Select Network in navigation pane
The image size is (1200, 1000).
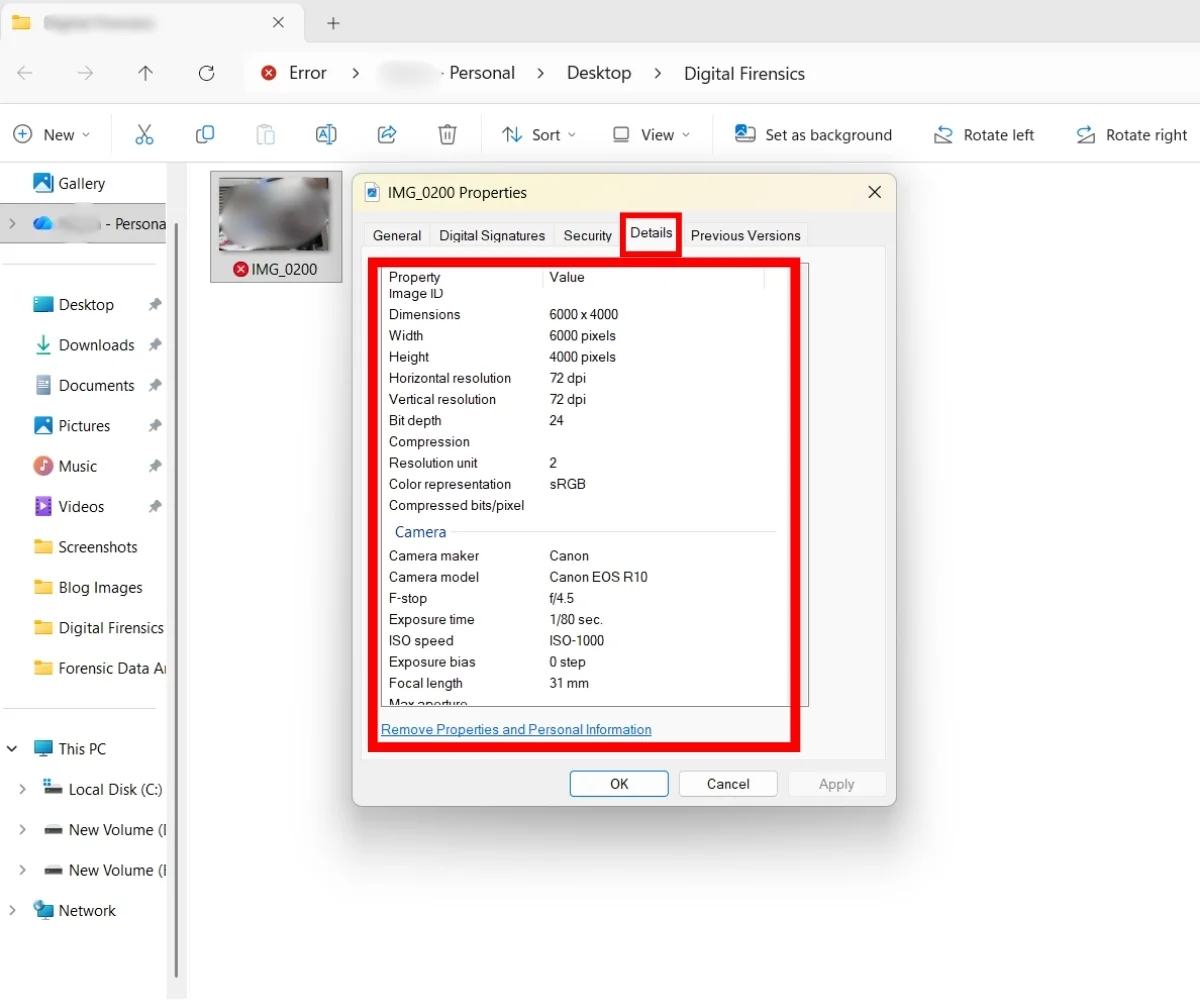[74, 910]
